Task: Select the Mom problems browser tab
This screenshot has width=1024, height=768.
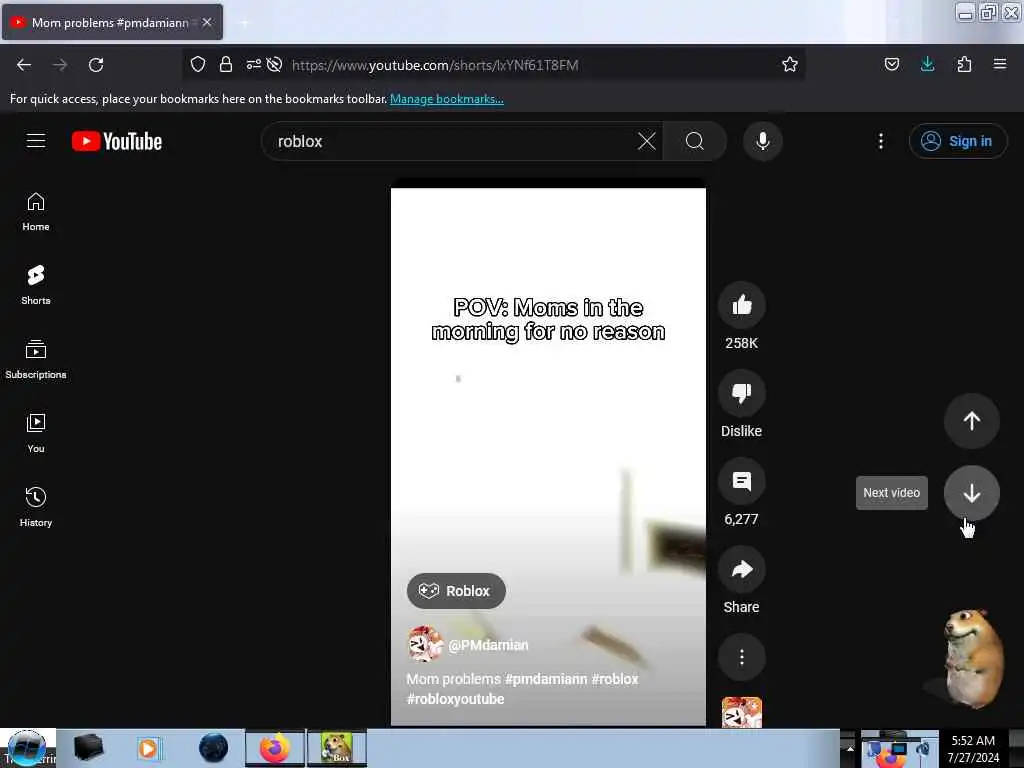Action: click(112, 22)
